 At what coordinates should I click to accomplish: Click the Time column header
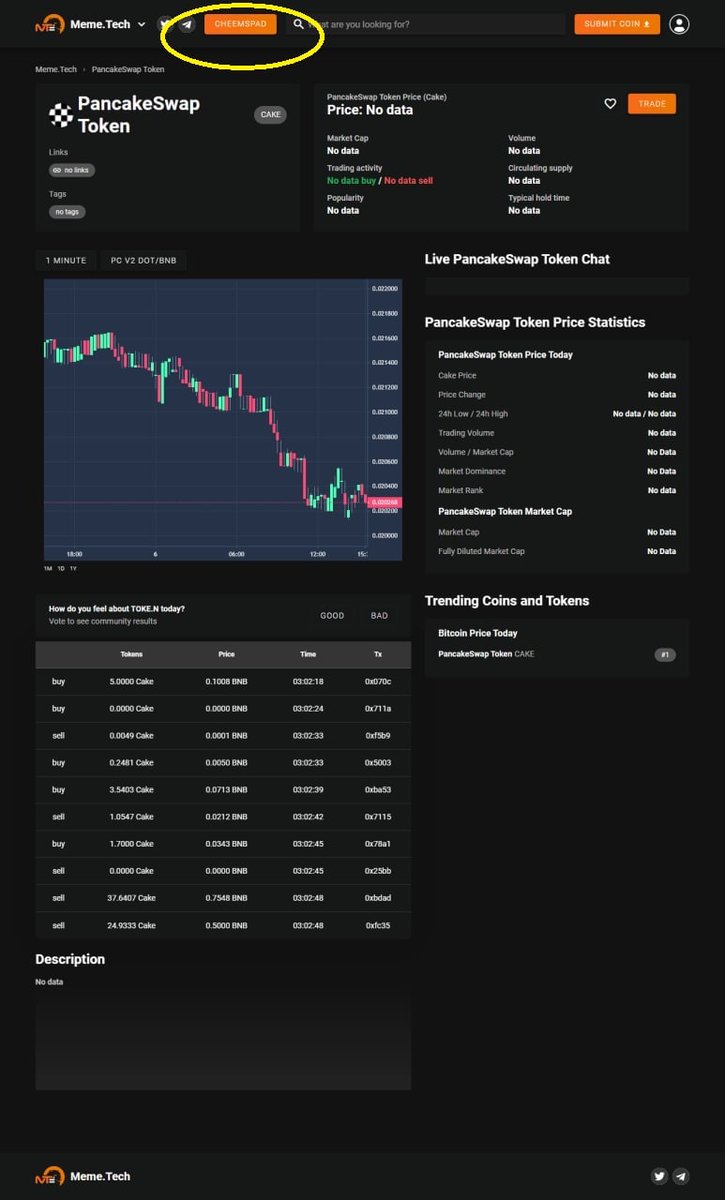tap(308, 654)
